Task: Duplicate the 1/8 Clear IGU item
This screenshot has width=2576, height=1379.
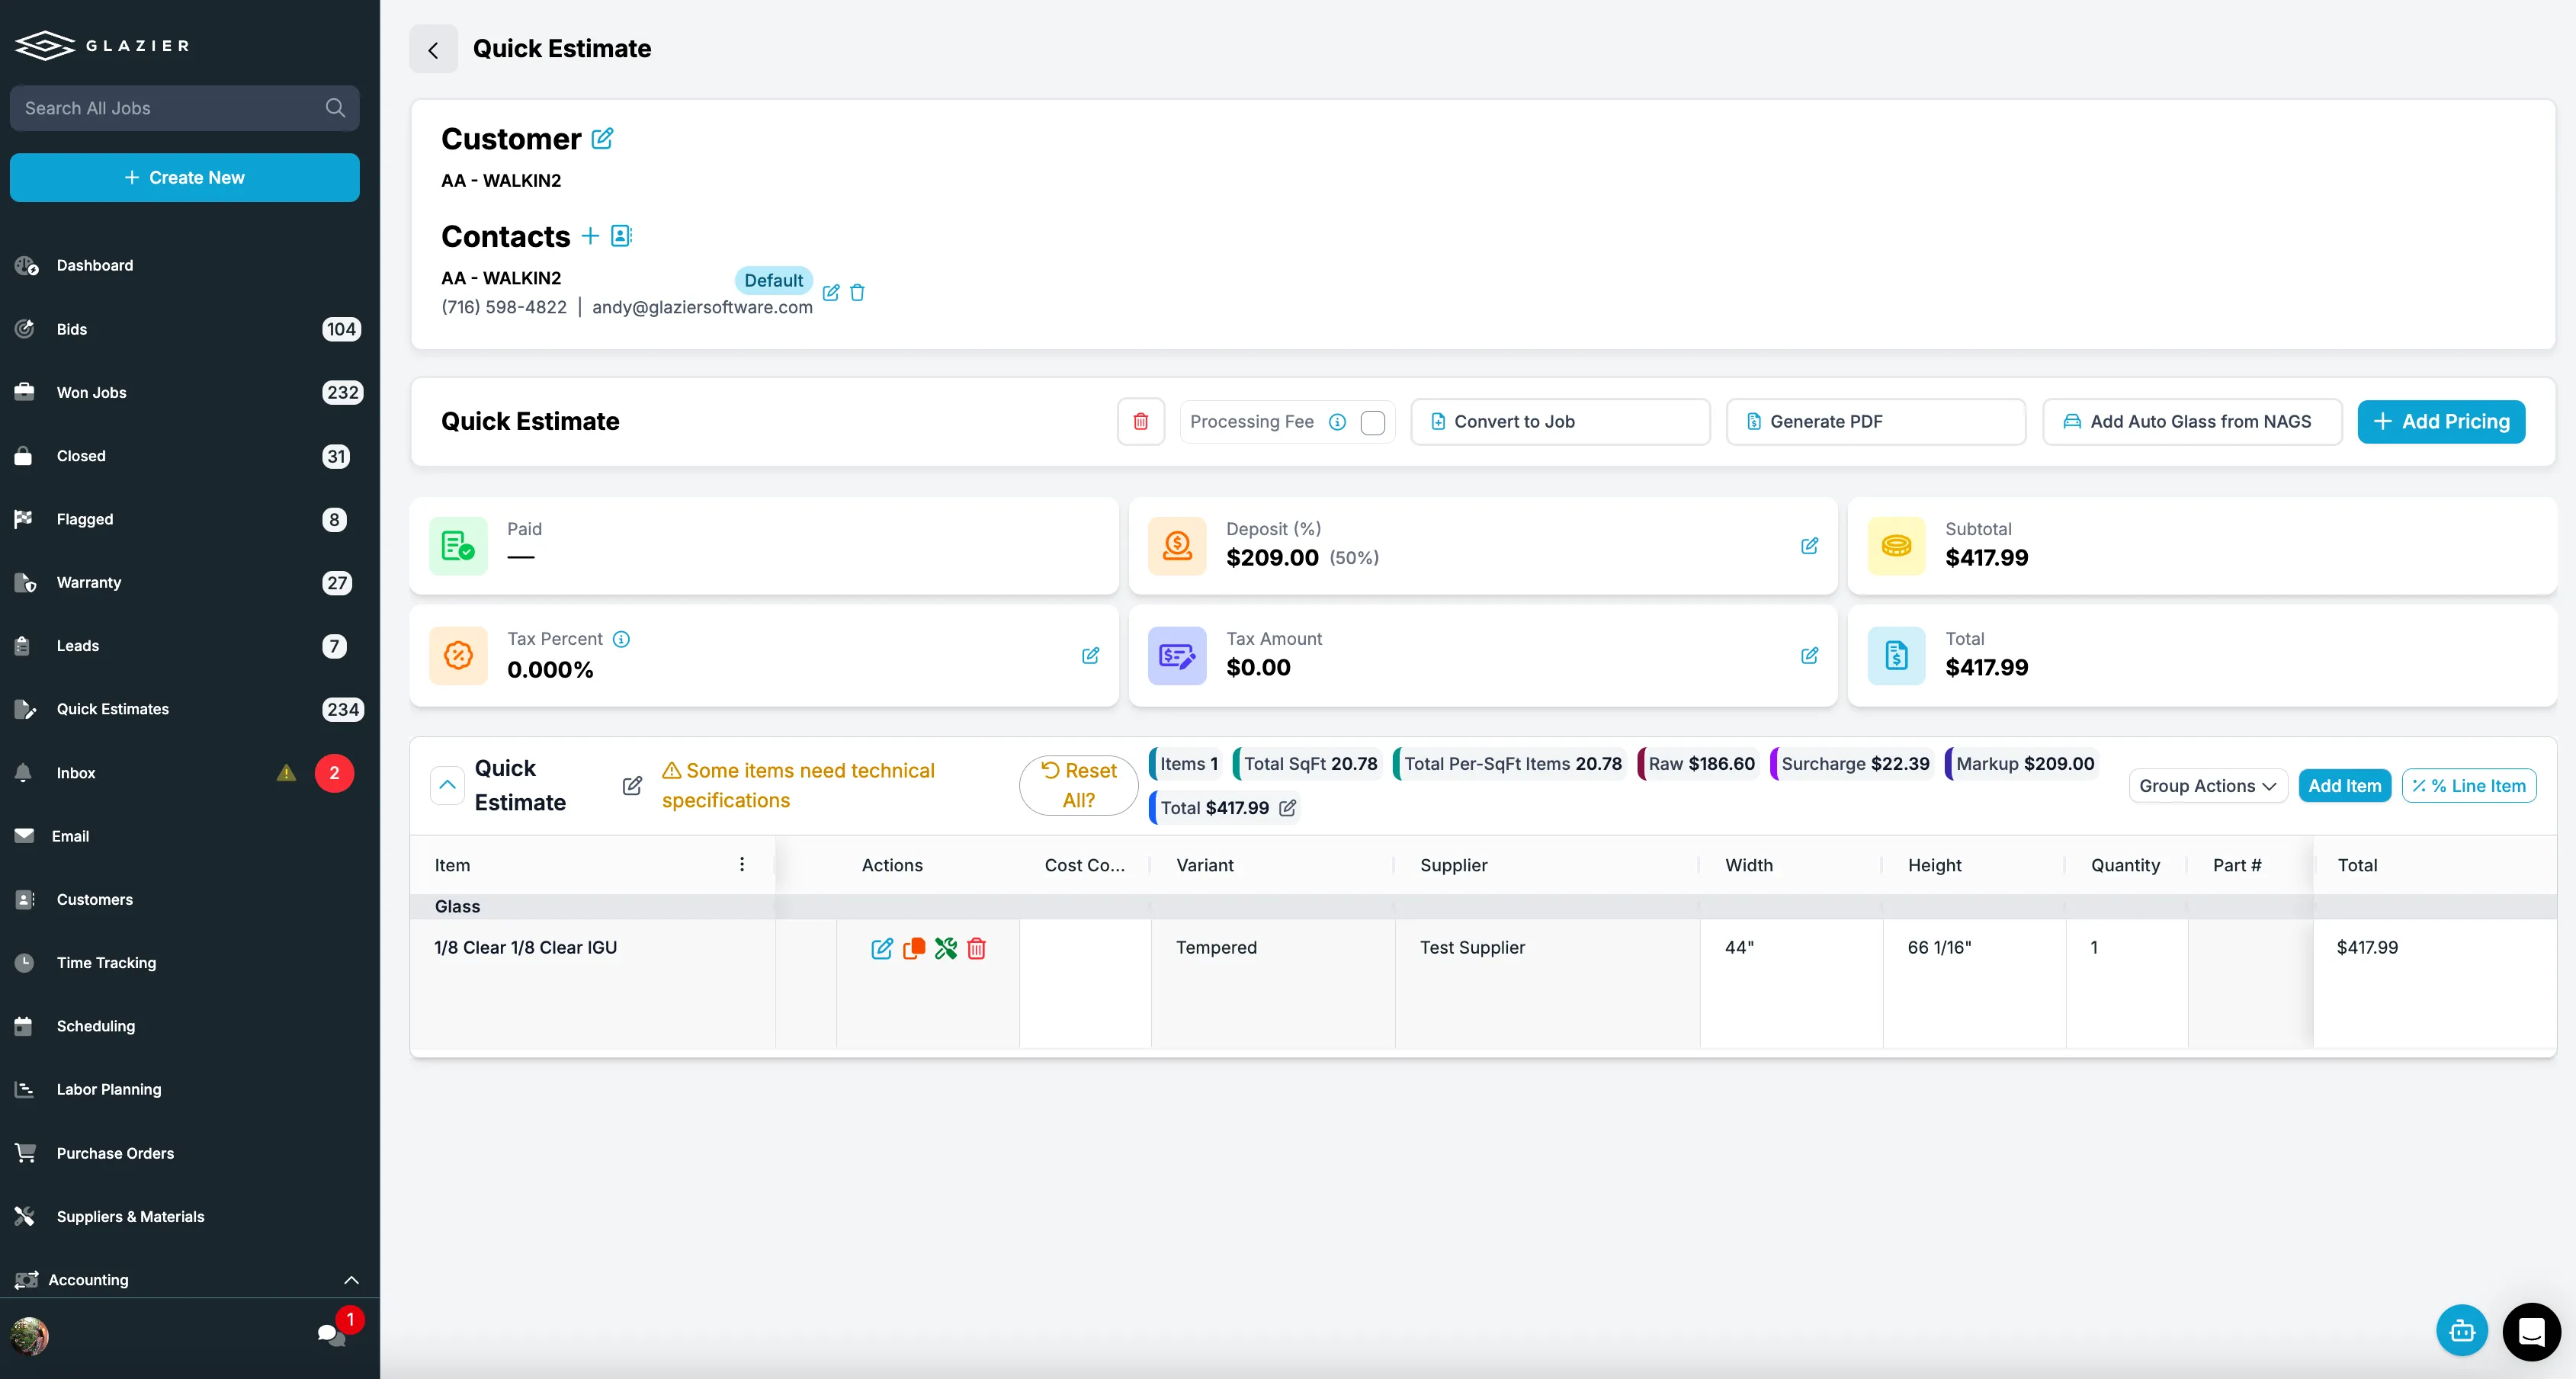Action: click(x=913, y=948)
